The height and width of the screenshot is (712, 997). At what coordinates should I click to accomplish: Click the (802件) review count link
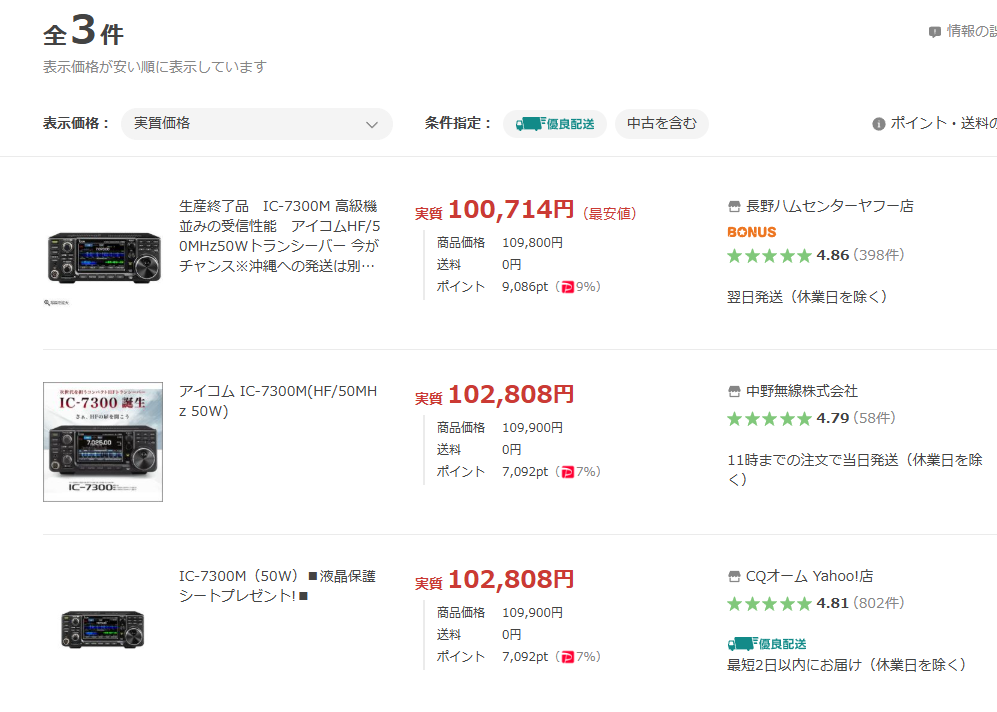[879, 603]
